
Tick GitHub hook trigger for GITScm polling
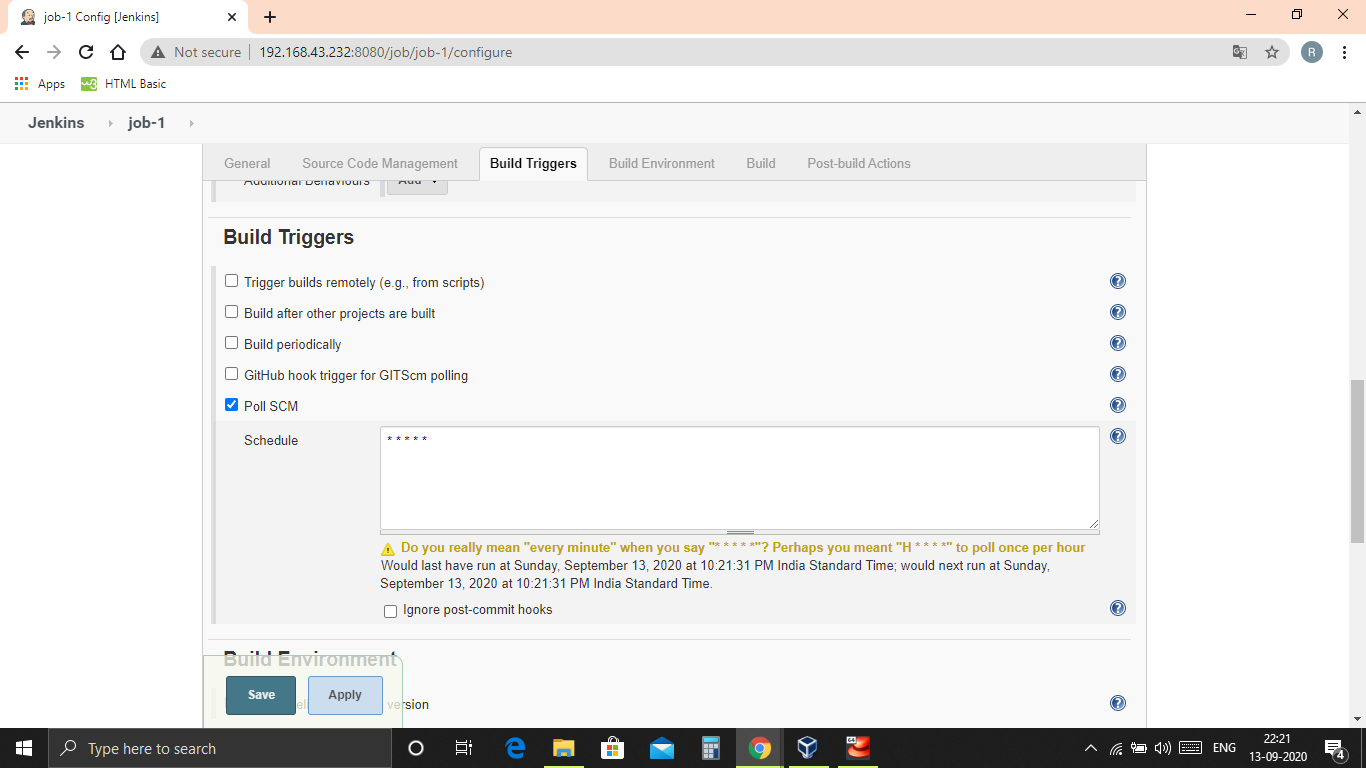point(232,374)
